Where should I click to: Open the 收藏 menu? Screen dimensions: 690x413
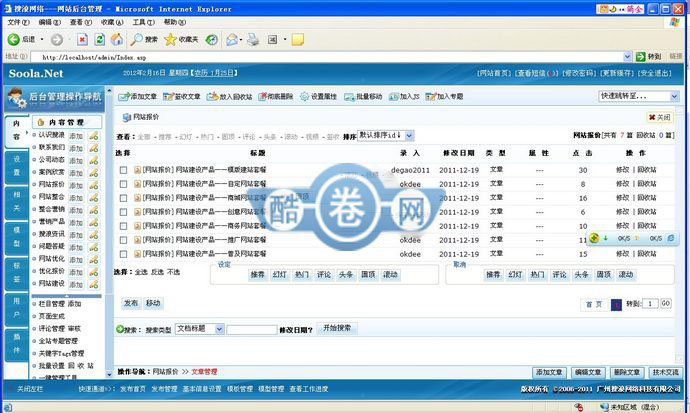(112, 22)
